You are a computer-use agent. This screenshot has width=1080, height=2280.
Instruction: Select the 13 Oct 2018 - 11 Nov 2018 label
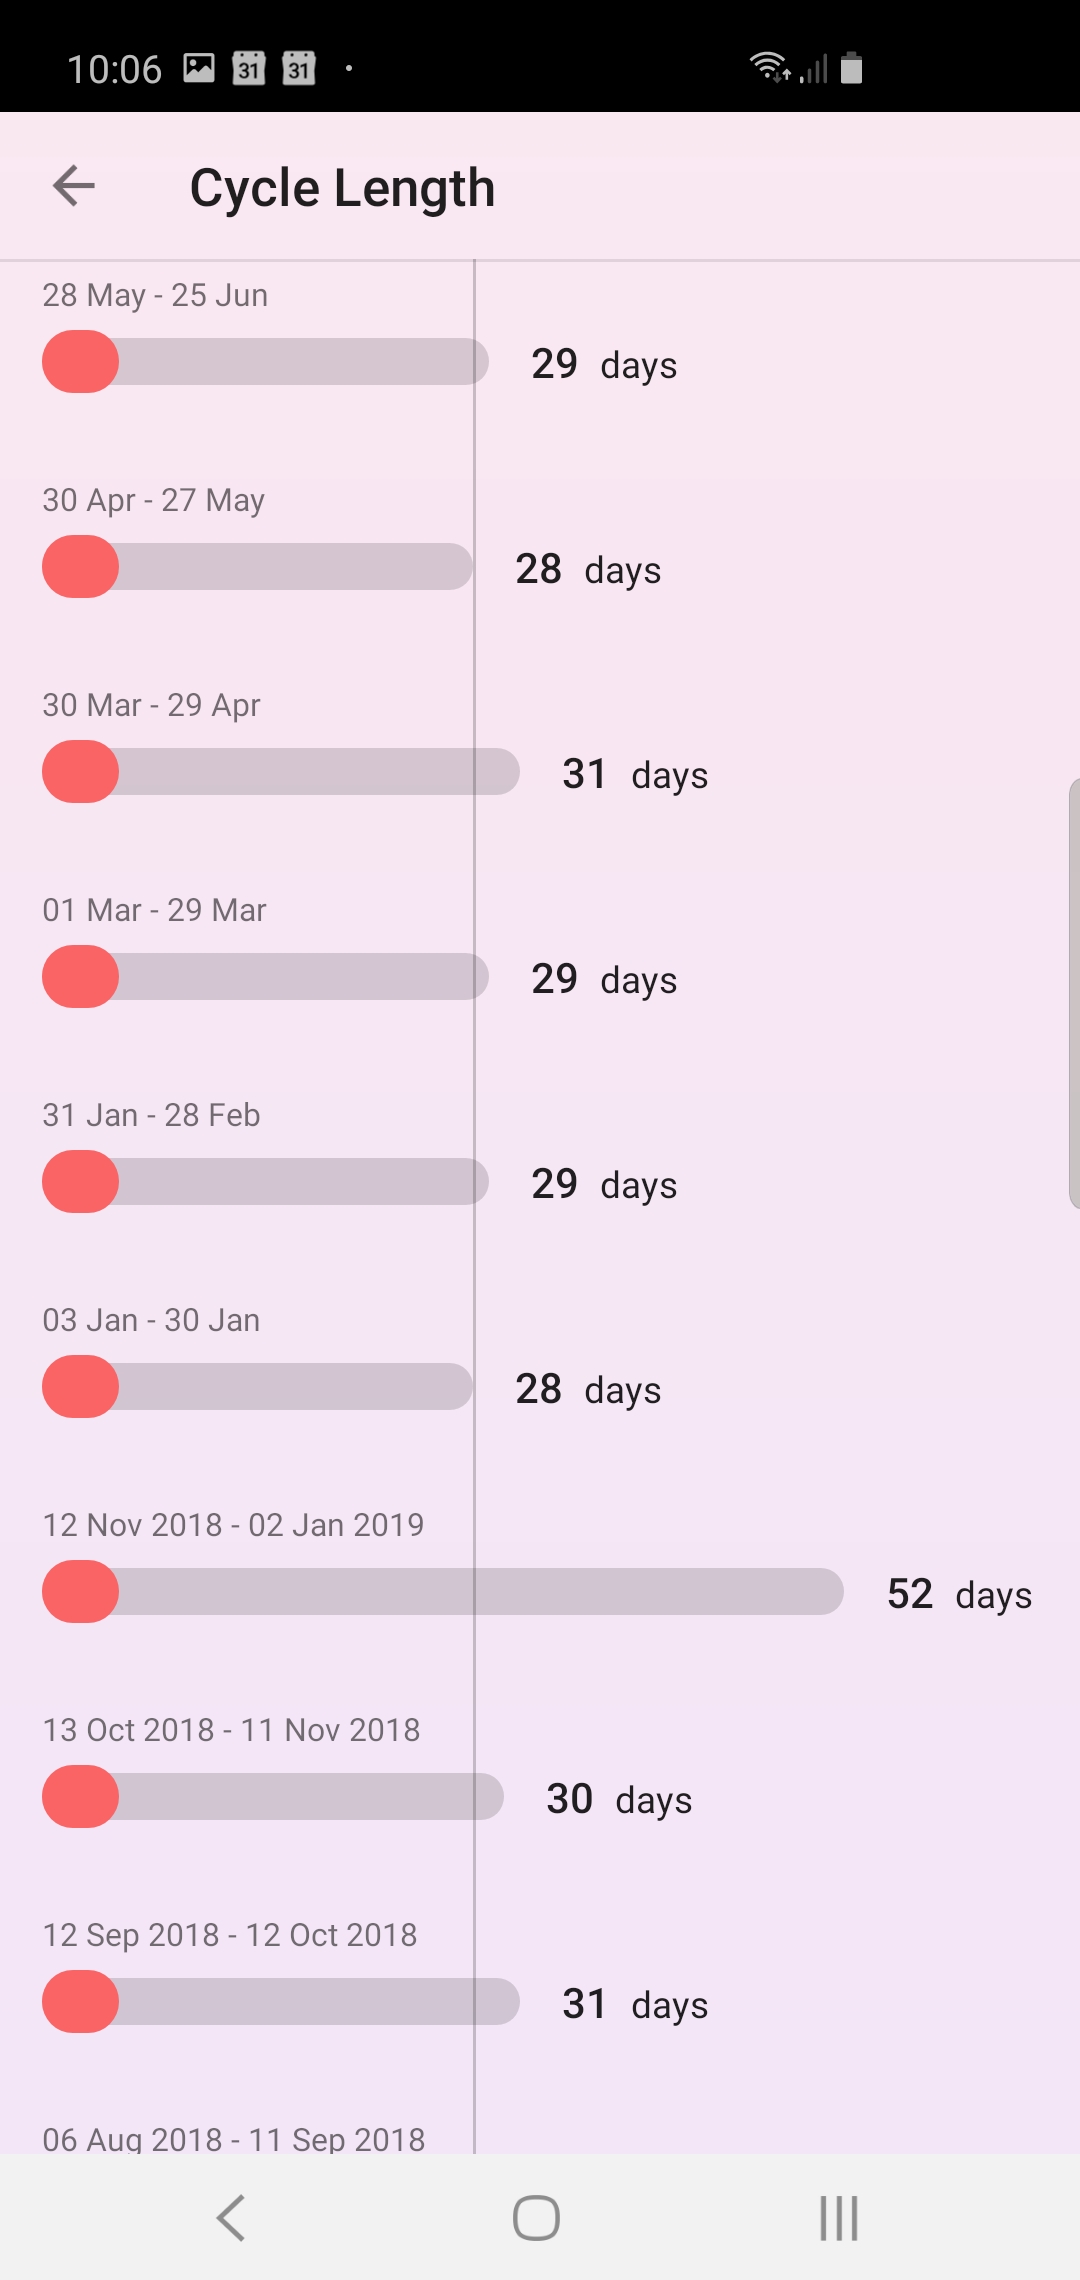point(231,1730)
